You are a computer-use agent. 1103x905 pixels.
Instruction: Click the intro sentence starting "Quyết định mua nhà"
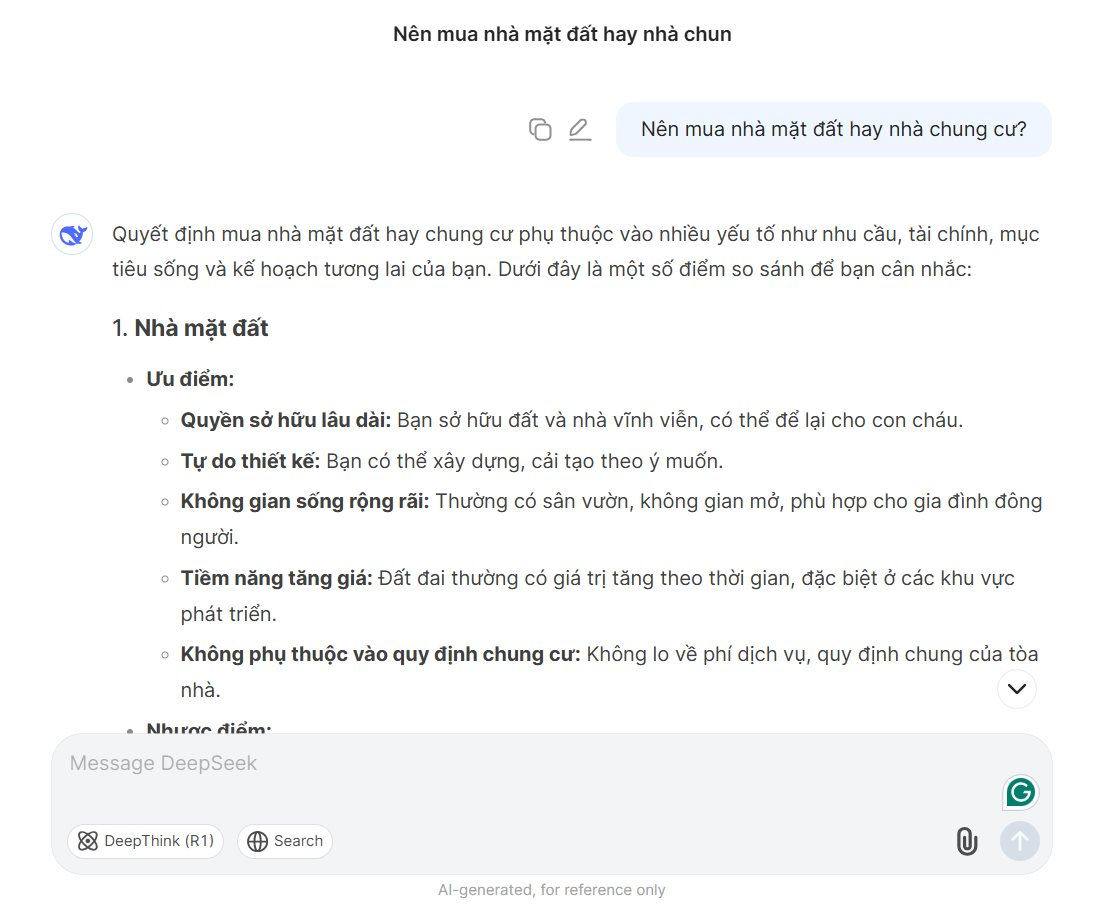pyautogui.click(x=575, y=252)
